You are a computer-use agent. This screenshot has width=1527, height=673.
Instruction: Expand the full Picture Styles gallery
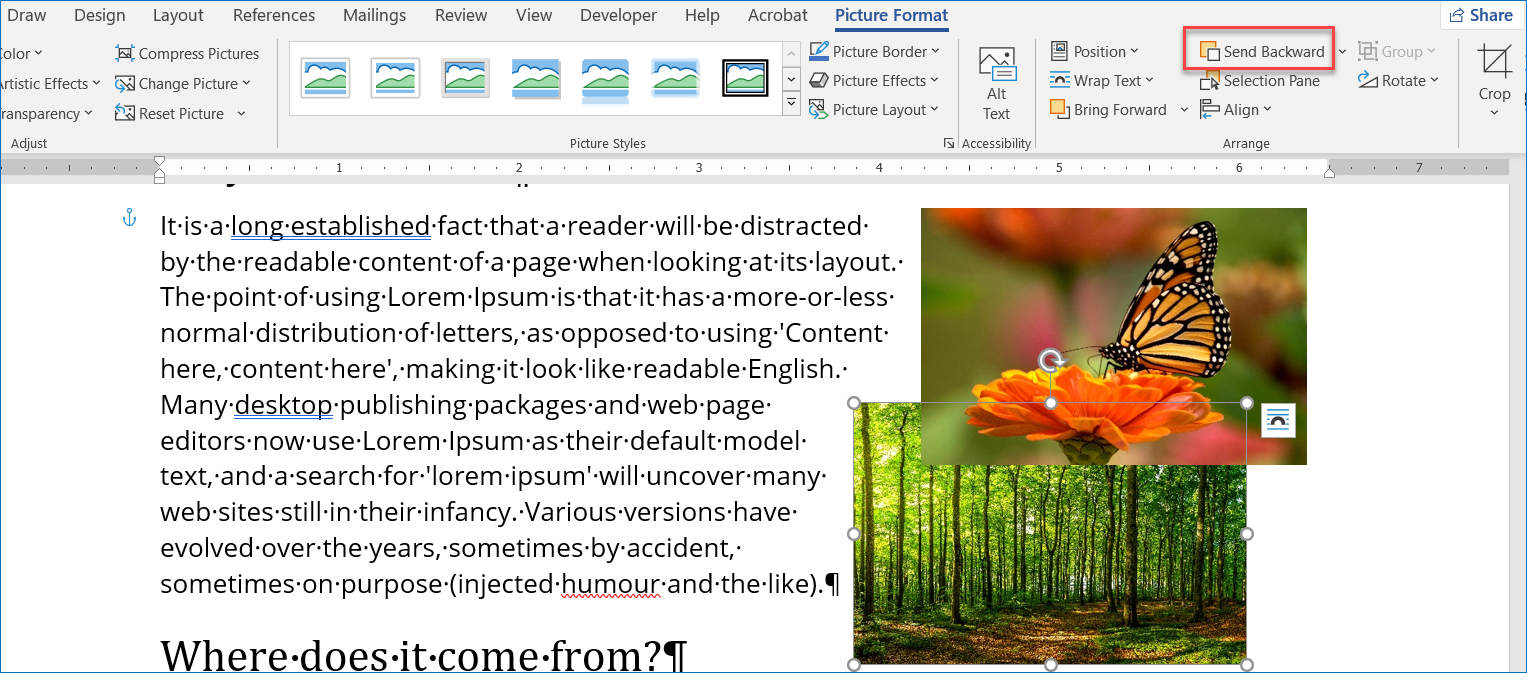791,103
